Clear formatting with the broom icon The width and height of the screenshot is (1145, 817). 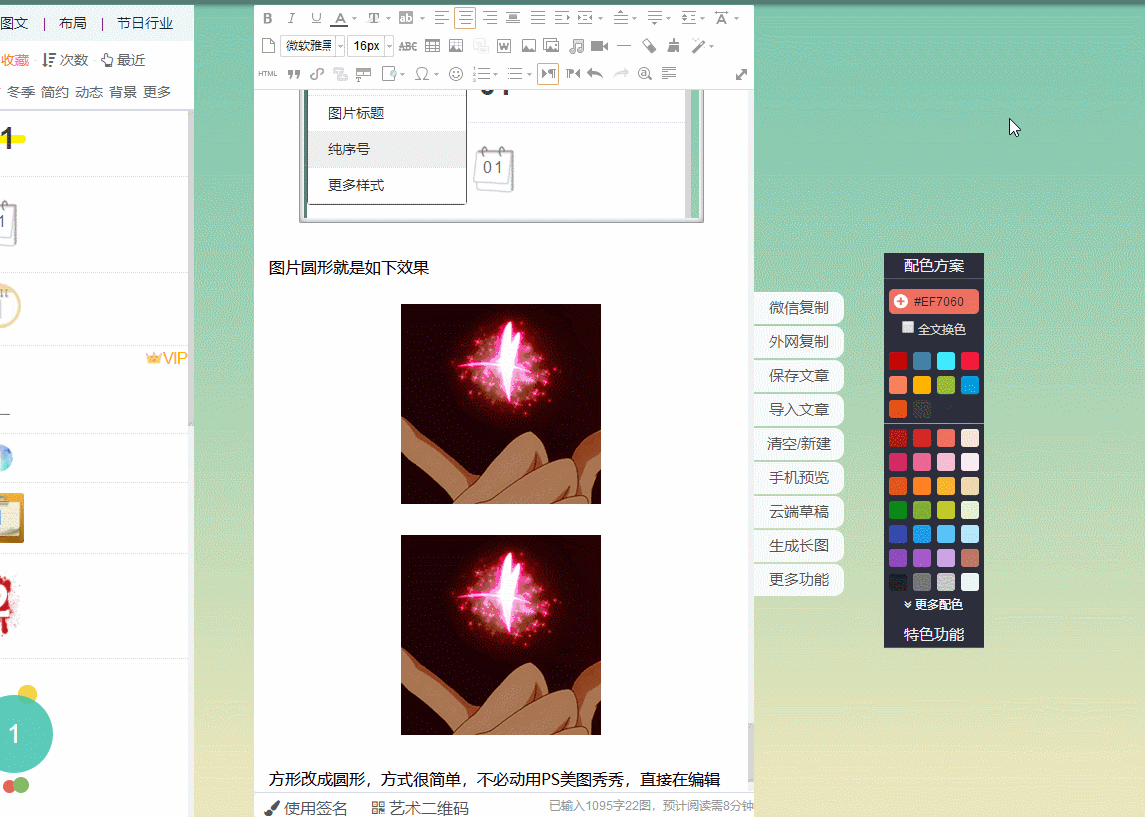673,46
